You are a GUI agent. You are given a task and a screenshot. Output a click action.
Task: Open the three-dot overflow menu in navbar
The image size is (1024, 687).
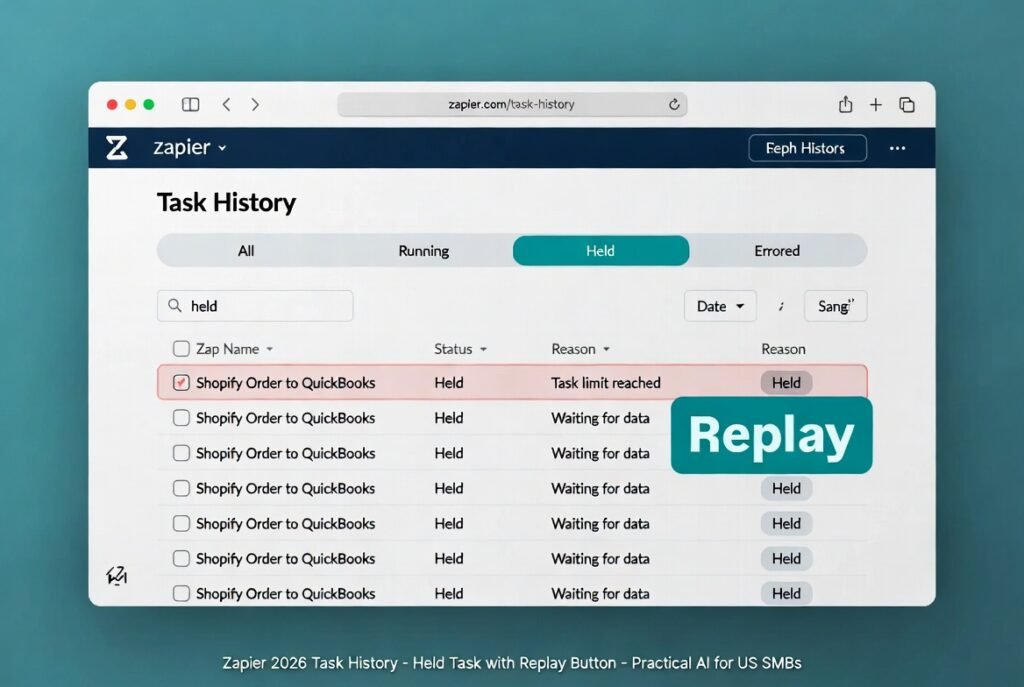(897, 148)
